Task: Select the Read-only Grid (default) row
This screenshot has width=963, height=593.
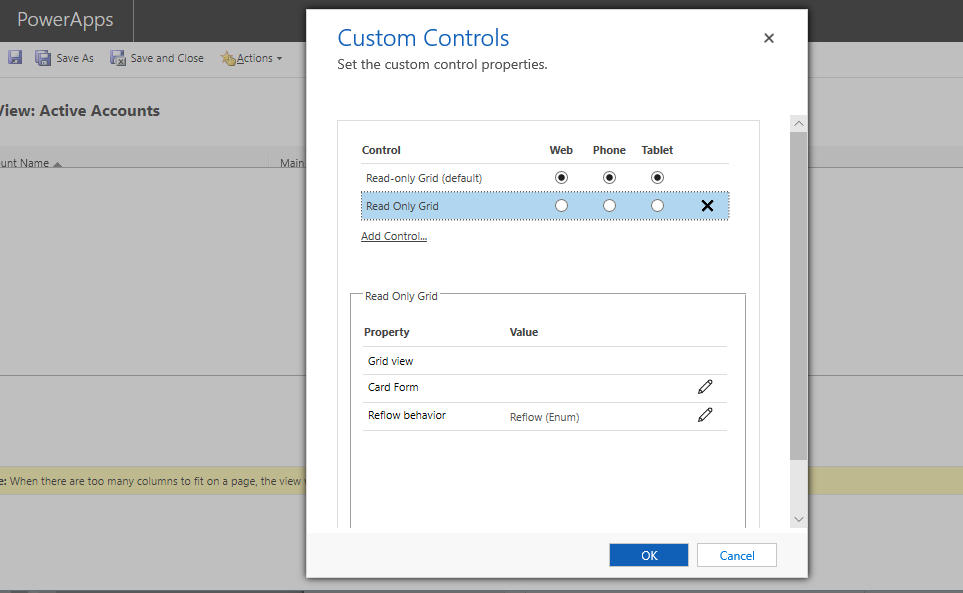Action: click(x=545, y=177)
